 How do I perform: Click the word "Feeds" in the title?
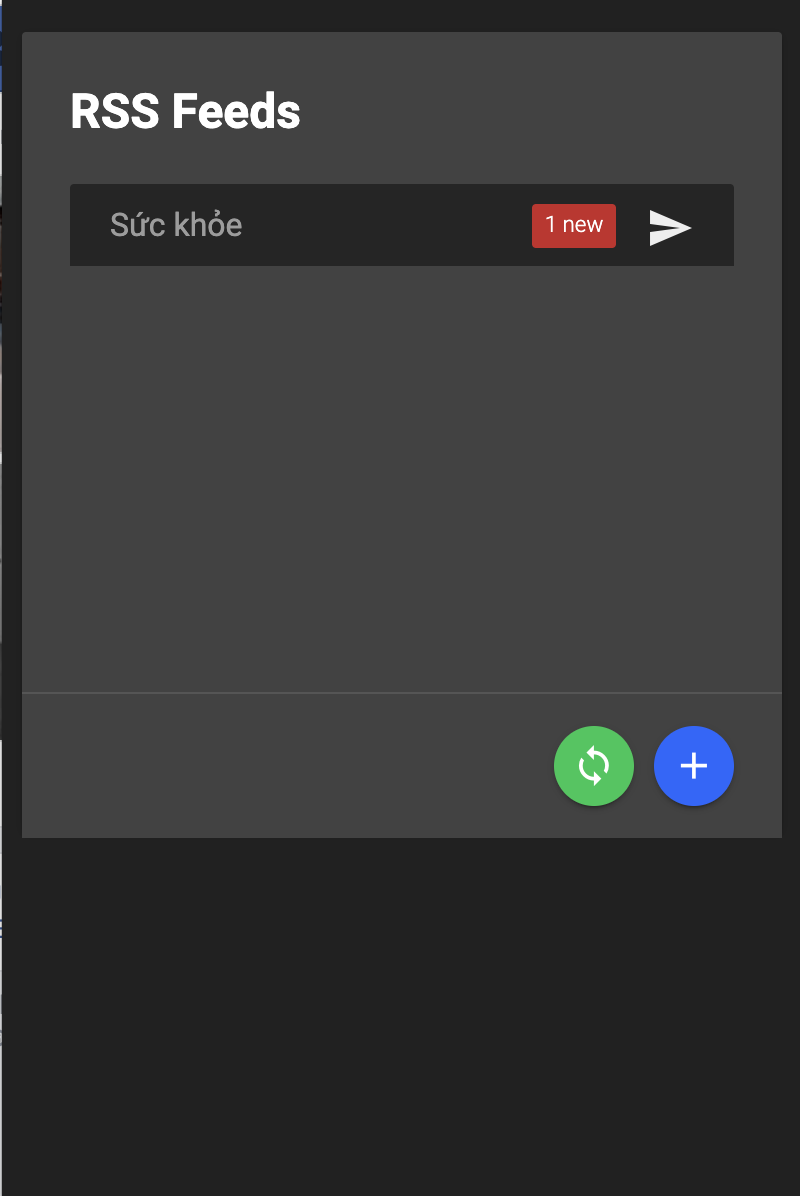[x=236, y=112]
